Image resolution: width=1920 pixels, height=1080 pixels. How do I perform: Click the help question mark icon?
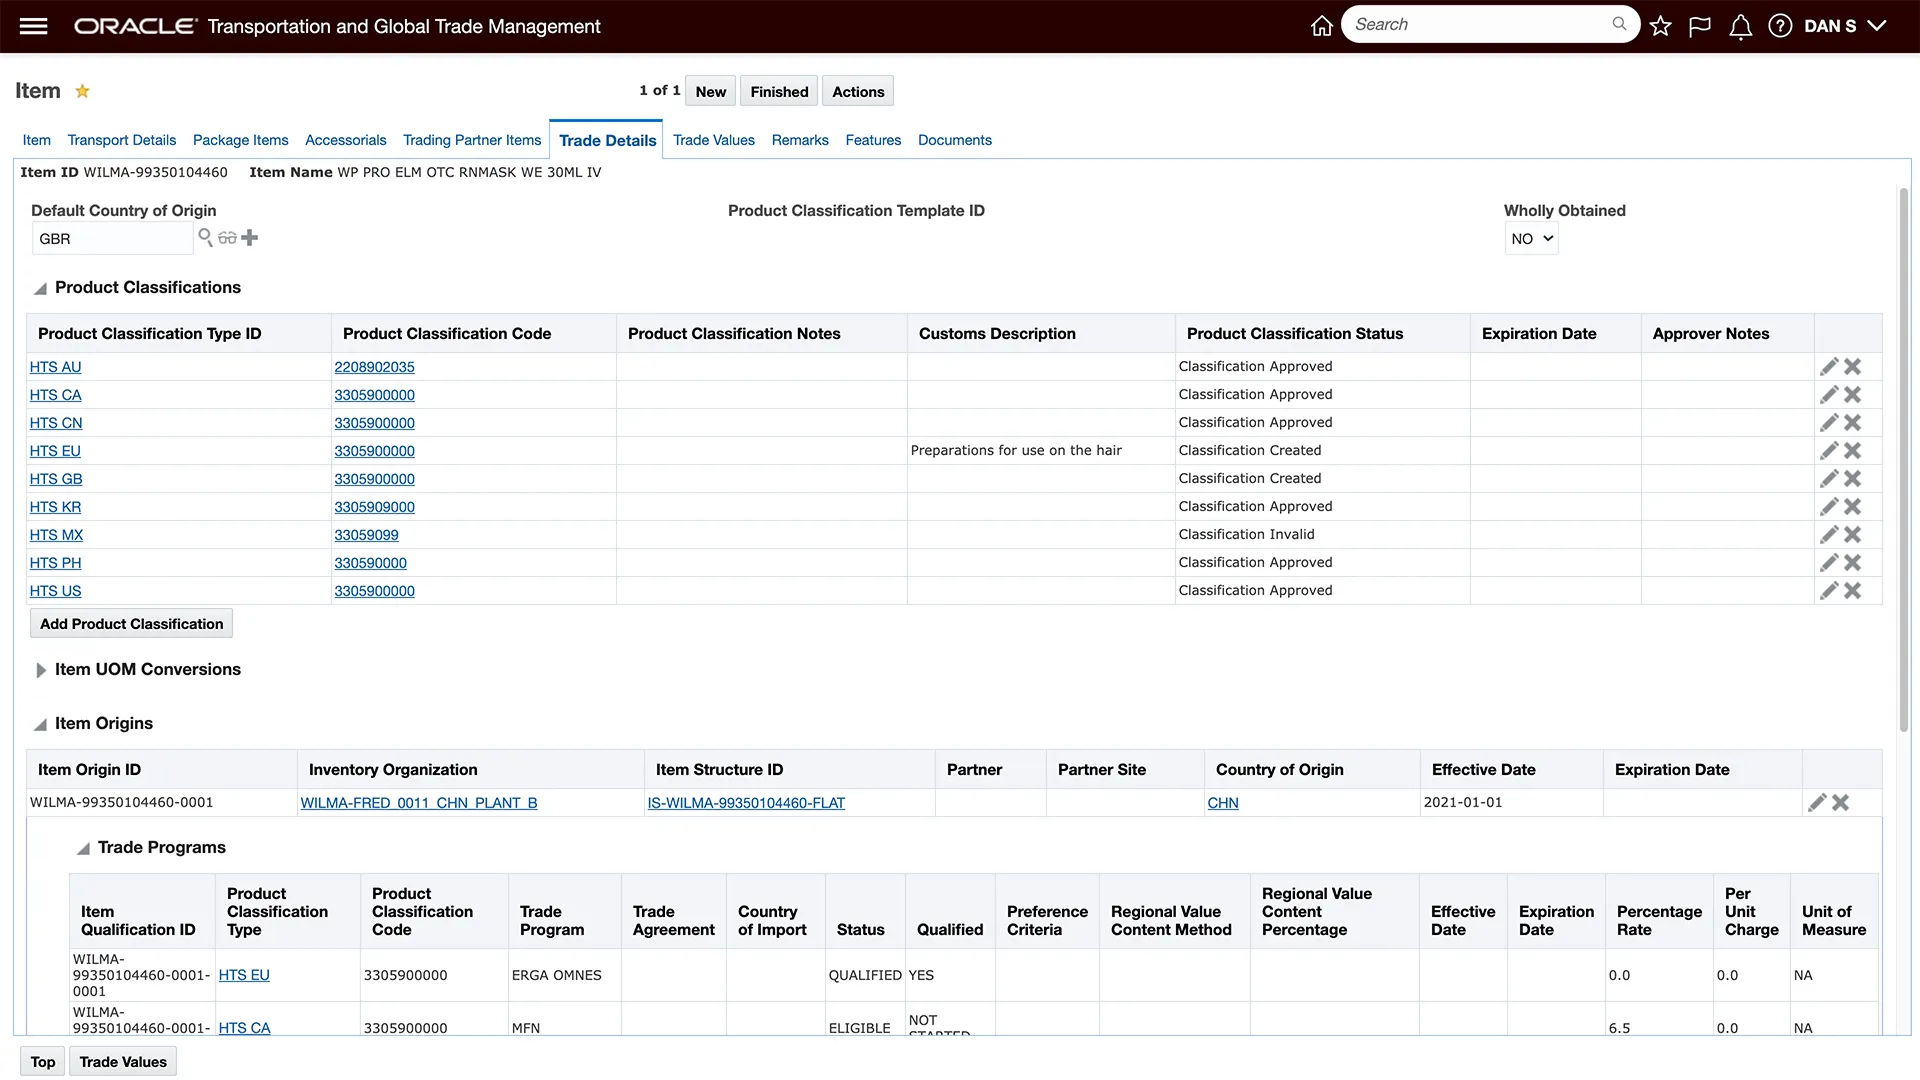pyautogui.click(x=1780, y=26)
